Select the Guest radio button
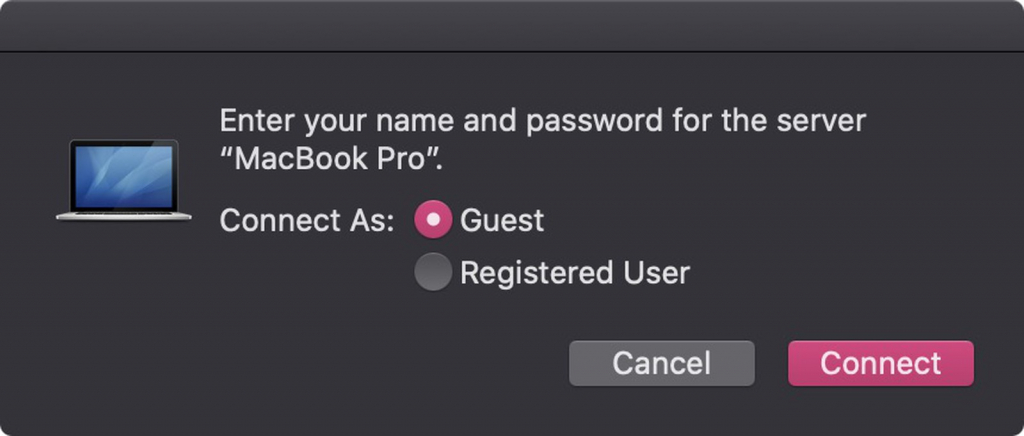Viewport: 1024px width, 436px height. (433, 219)
